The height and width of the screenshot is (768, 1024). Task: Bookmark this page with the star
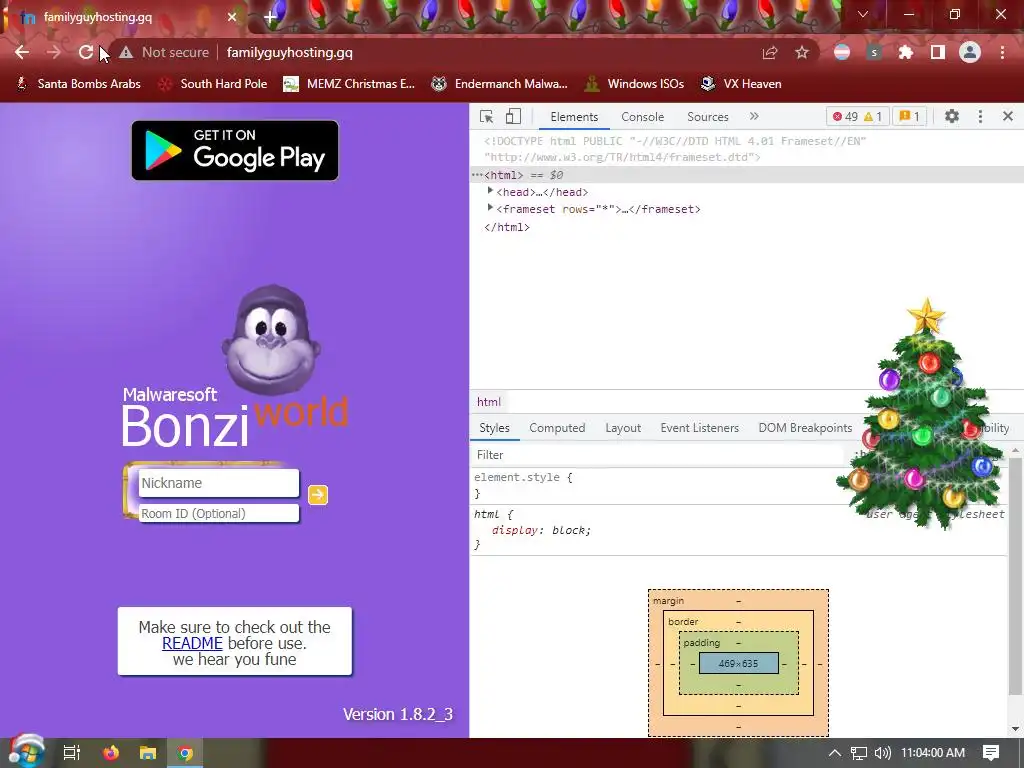802,52
